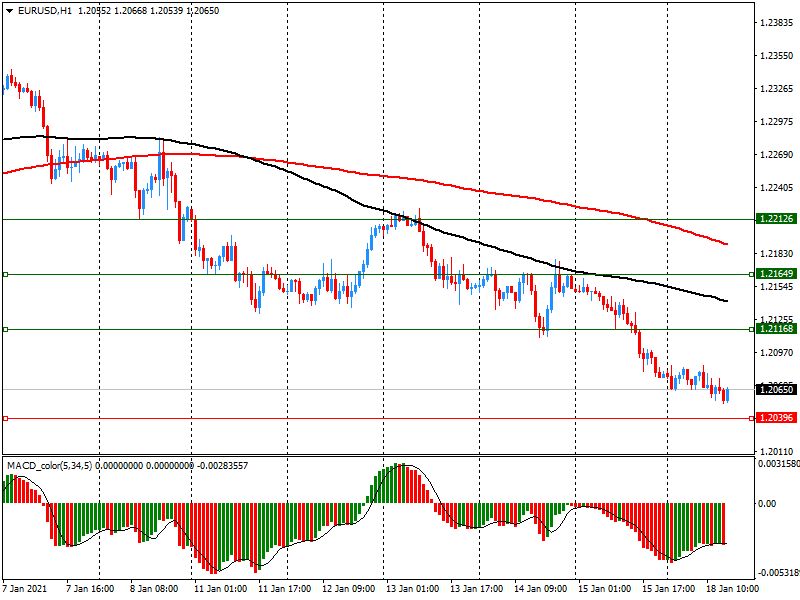Click the 7 Jan 2021 date label
This screenshot has width=800, height=600.
26,589
